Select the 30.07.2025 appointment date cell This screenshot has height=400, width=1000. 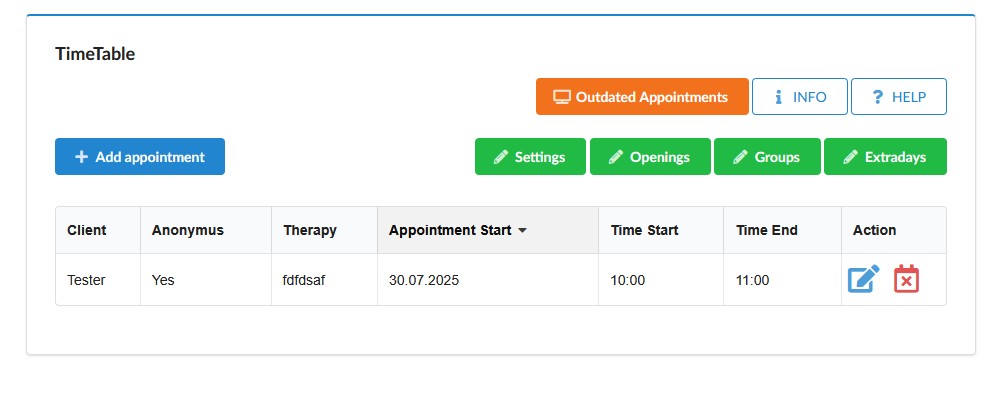tap(488, 280)
